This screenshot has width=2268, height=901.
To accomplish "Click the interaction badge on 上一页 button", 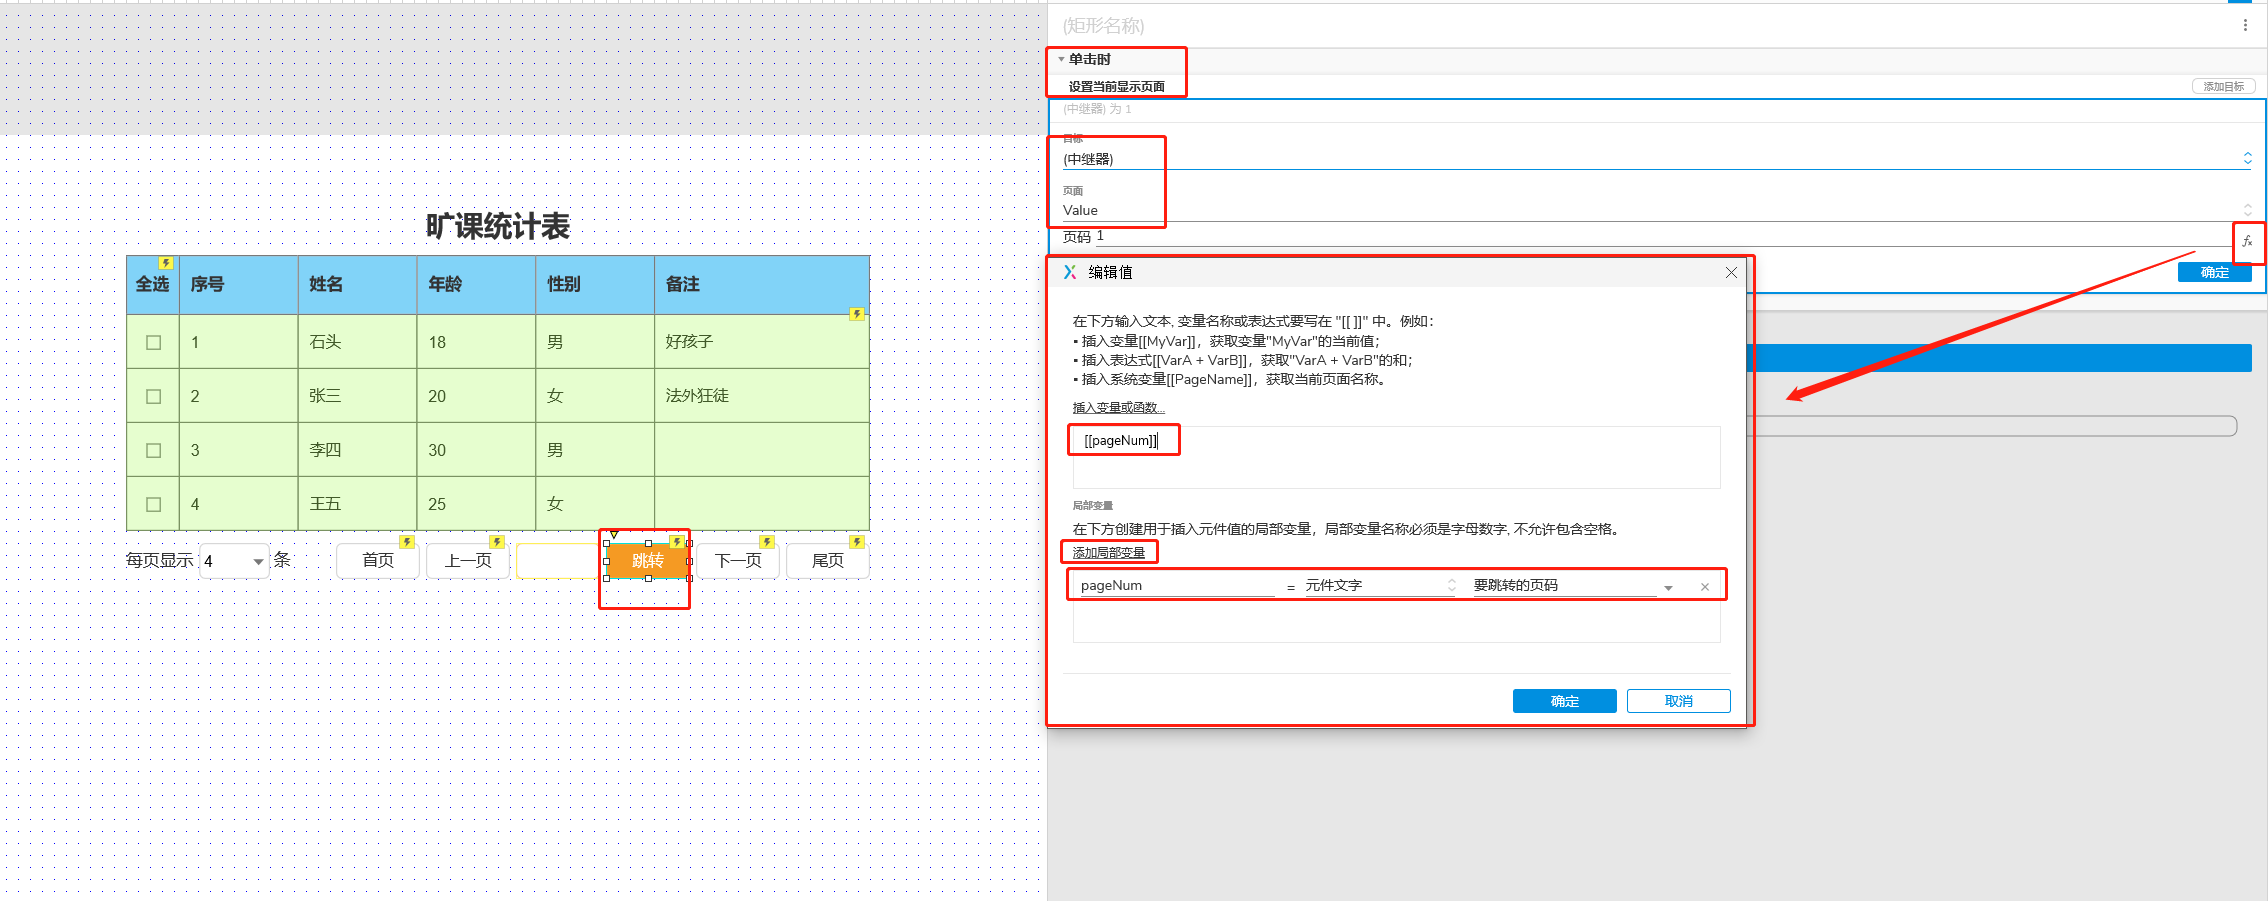I will 497,542.
